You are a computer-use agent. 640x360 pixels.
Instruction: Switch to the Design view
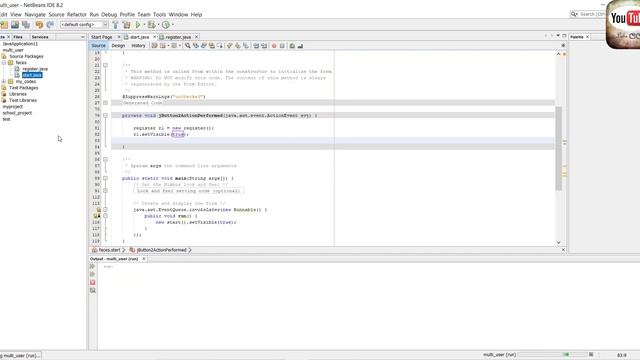(x=118, y=46)
